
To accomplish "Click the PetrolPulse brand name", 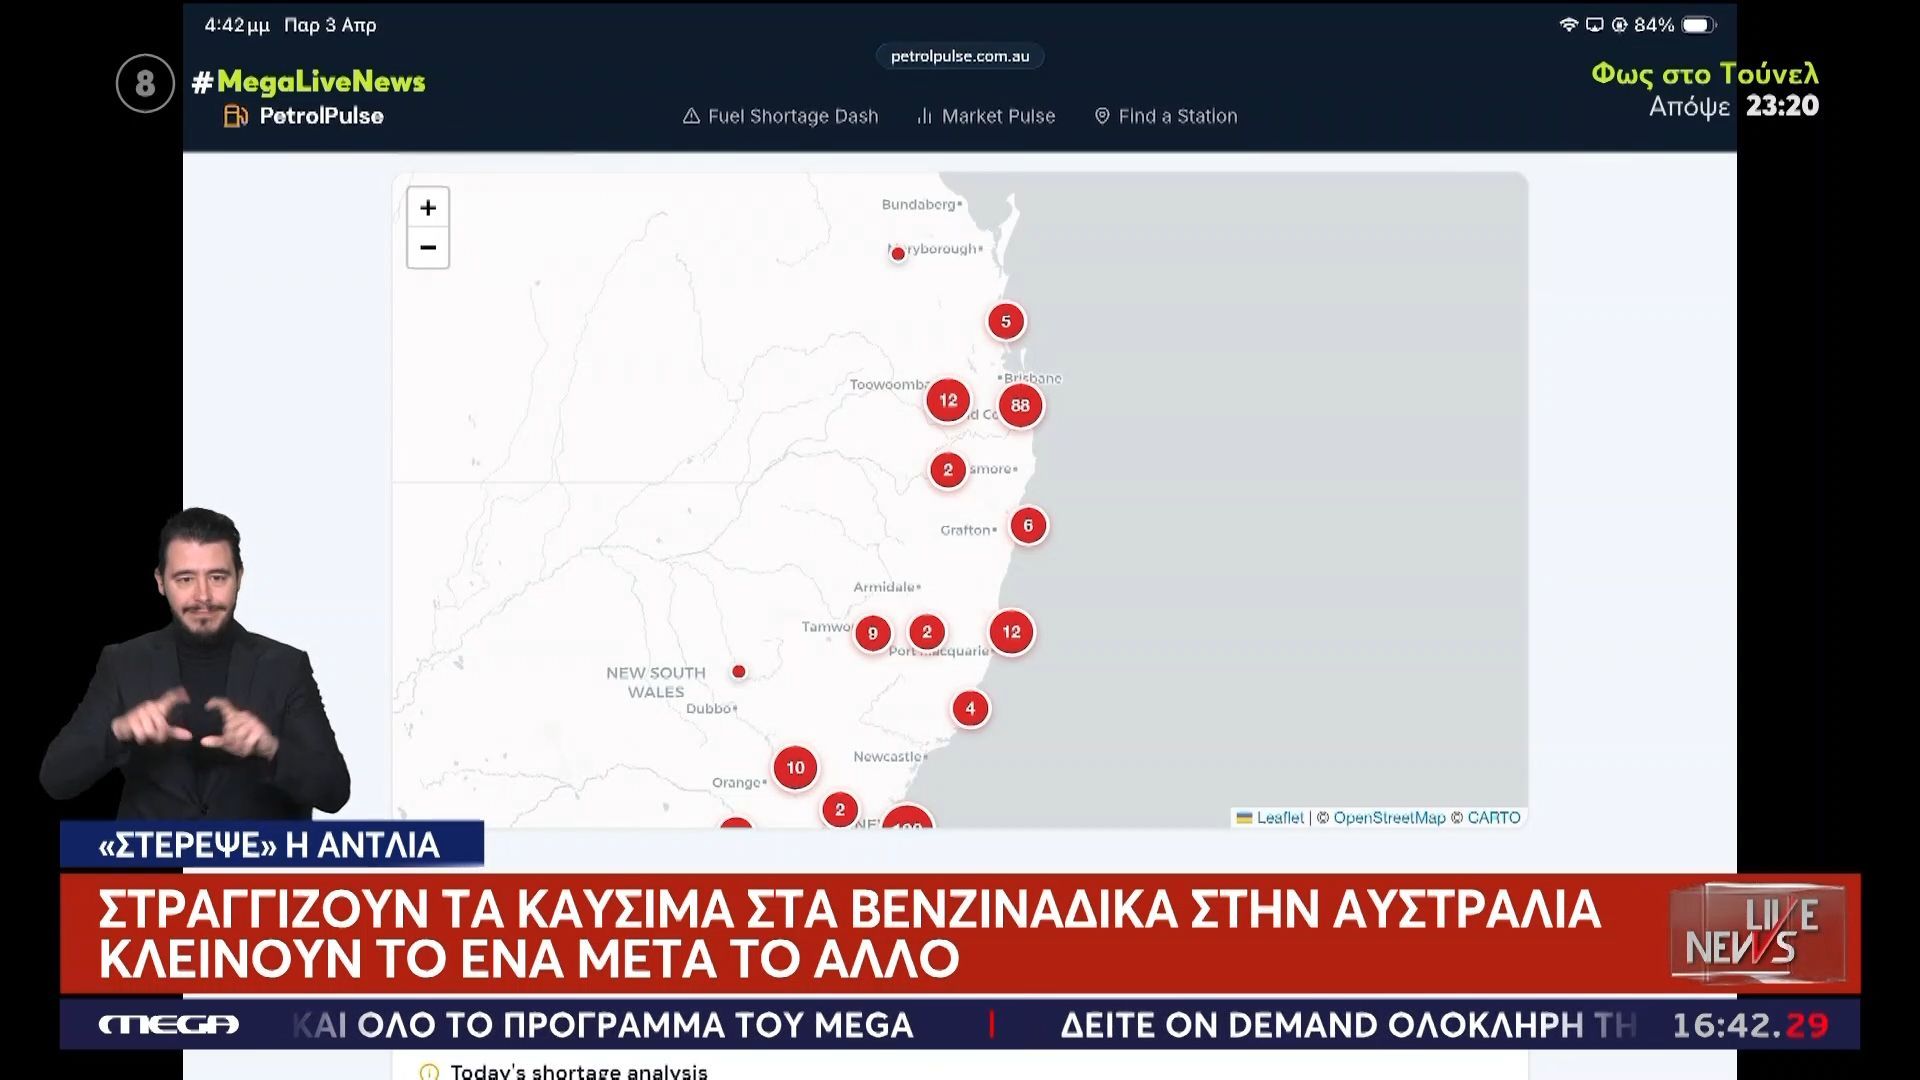I will click(x=321, y=116).
